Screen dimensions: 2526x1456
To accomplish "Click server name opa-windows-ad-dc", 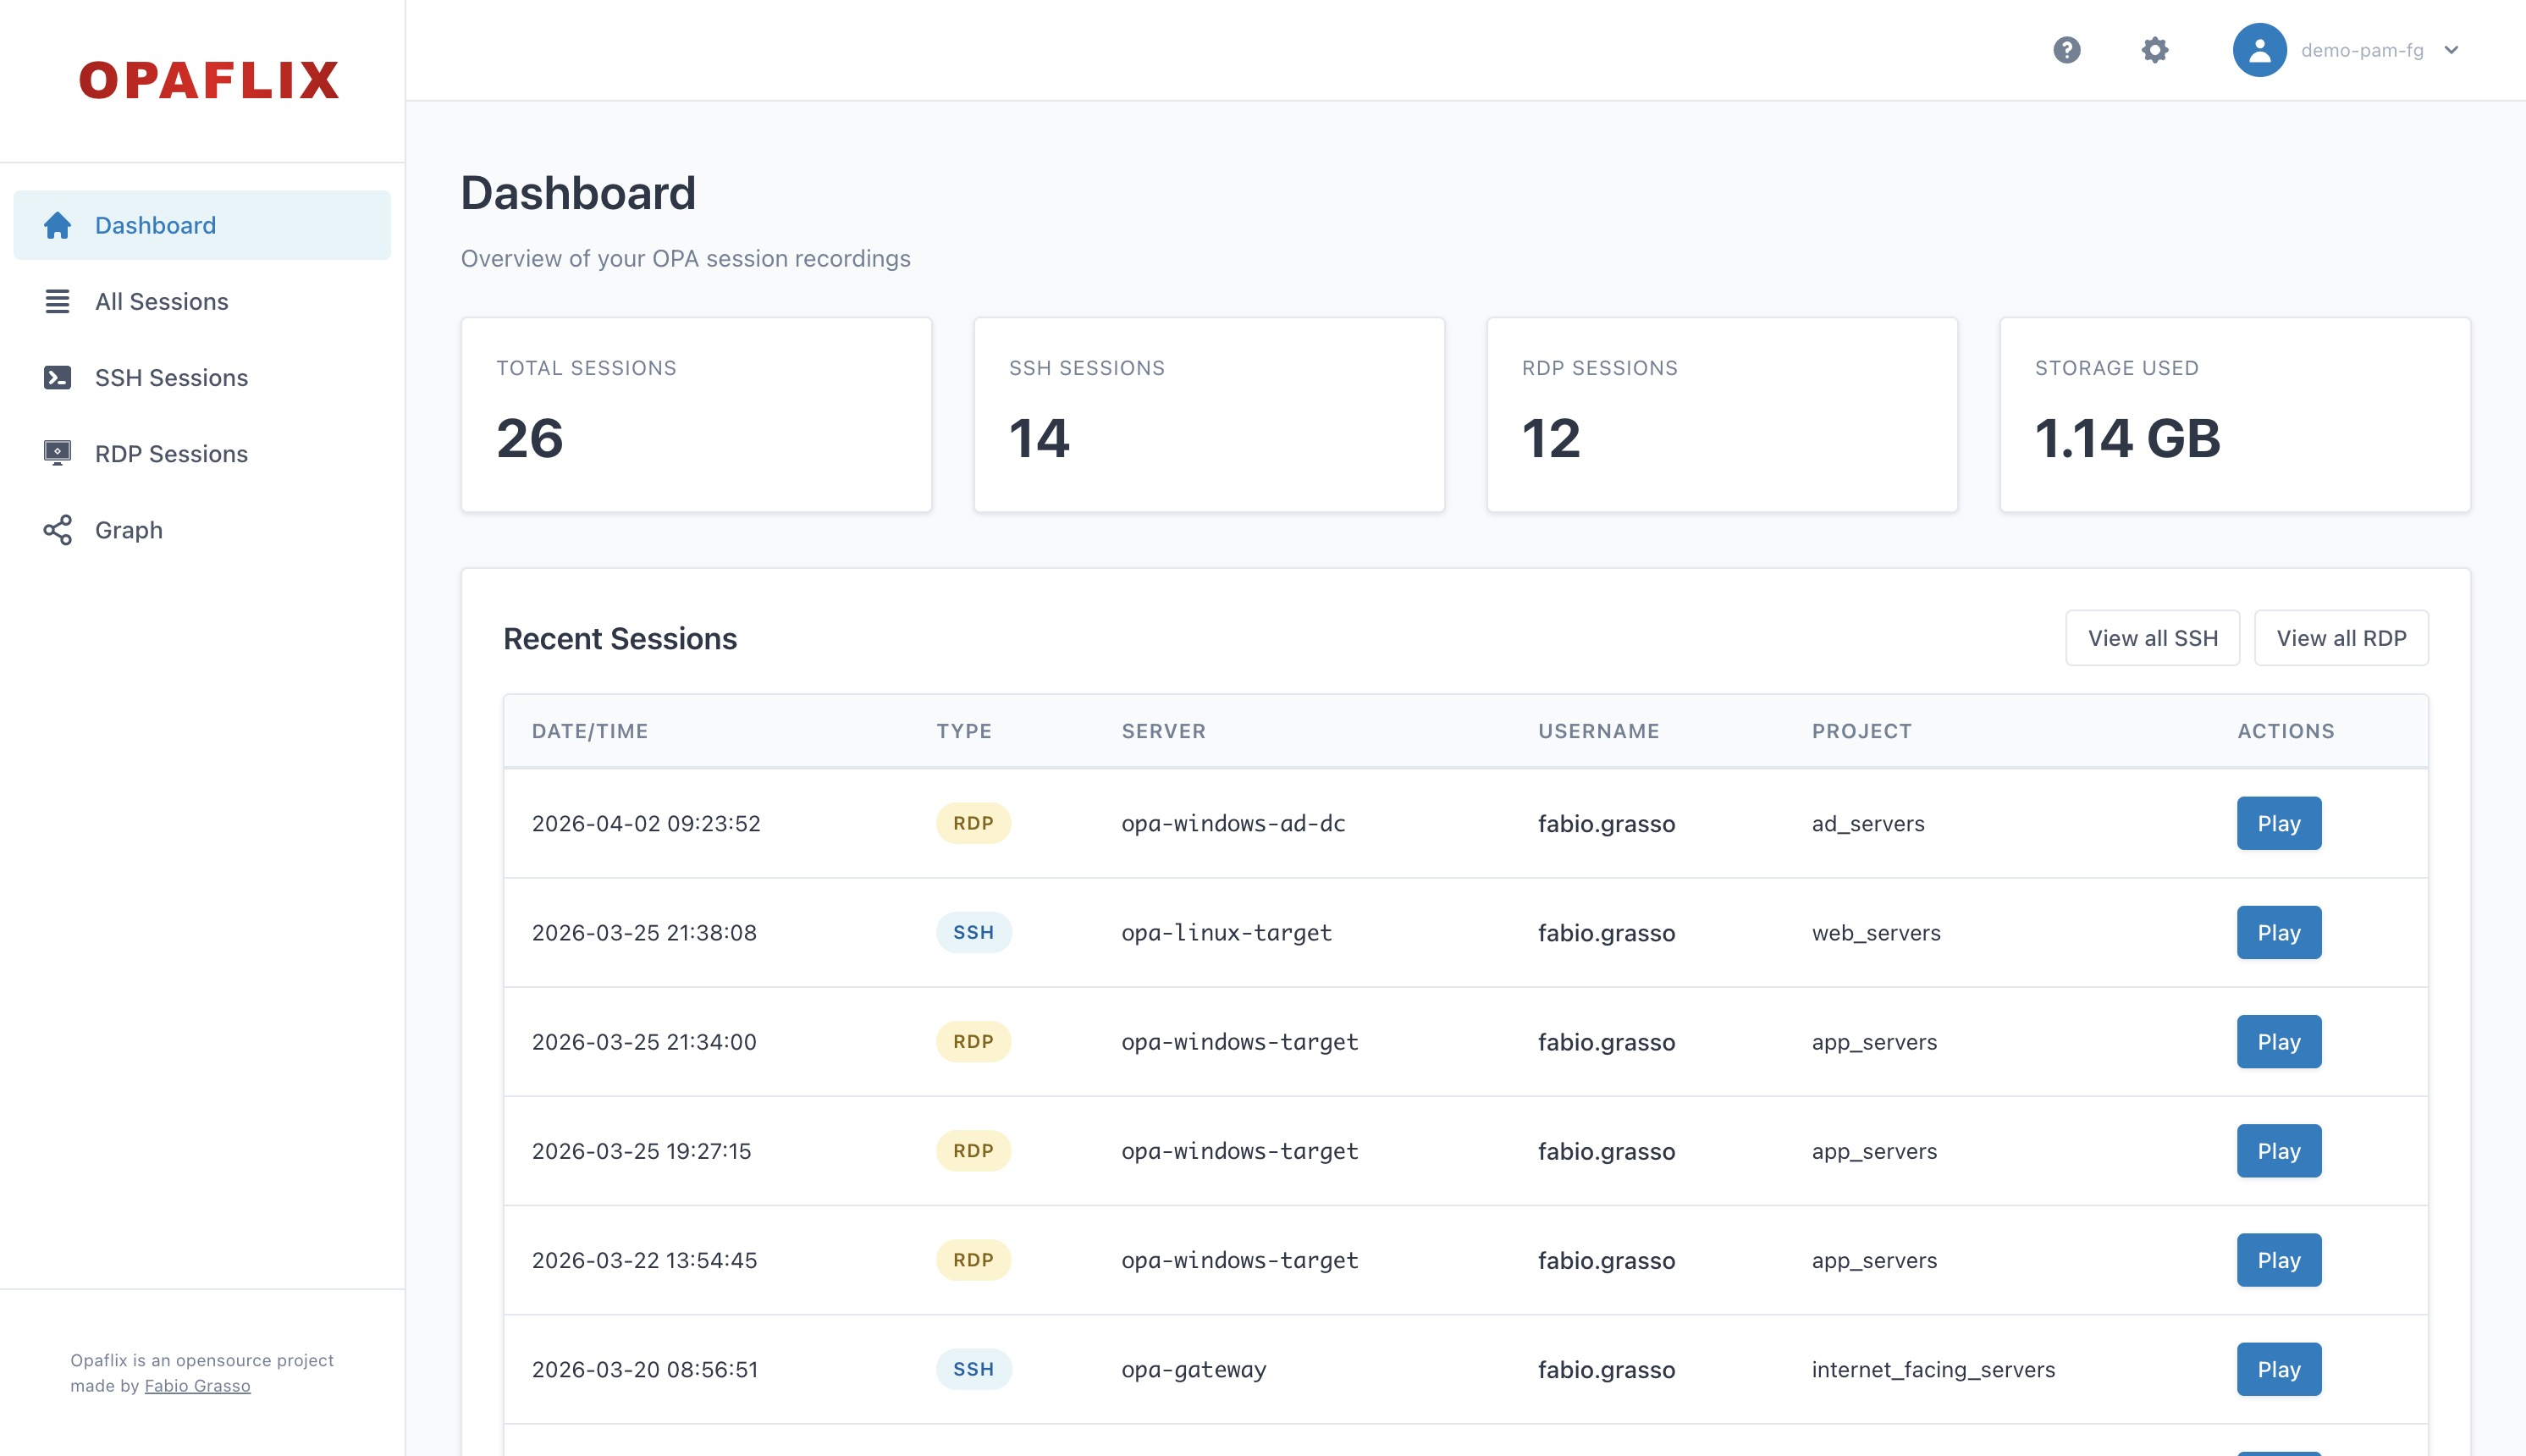I will 1233,823.
